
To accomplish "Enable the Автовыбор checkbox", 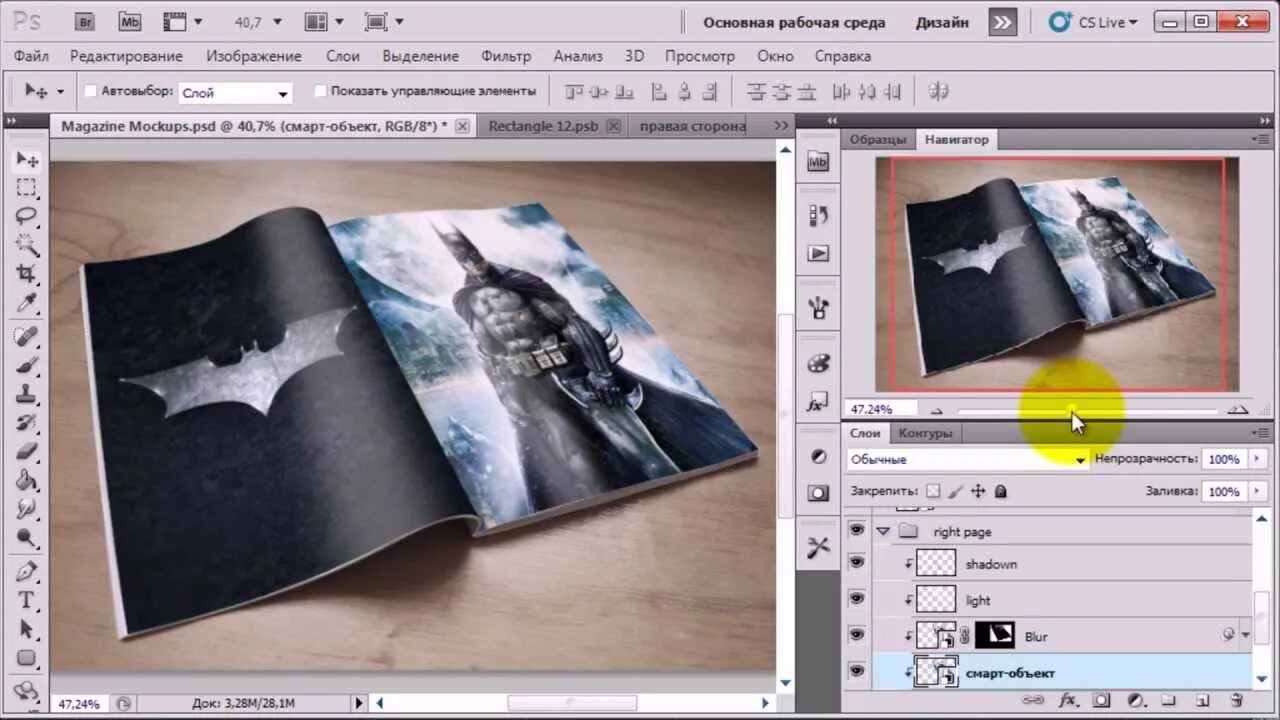I will coord(90,91).
